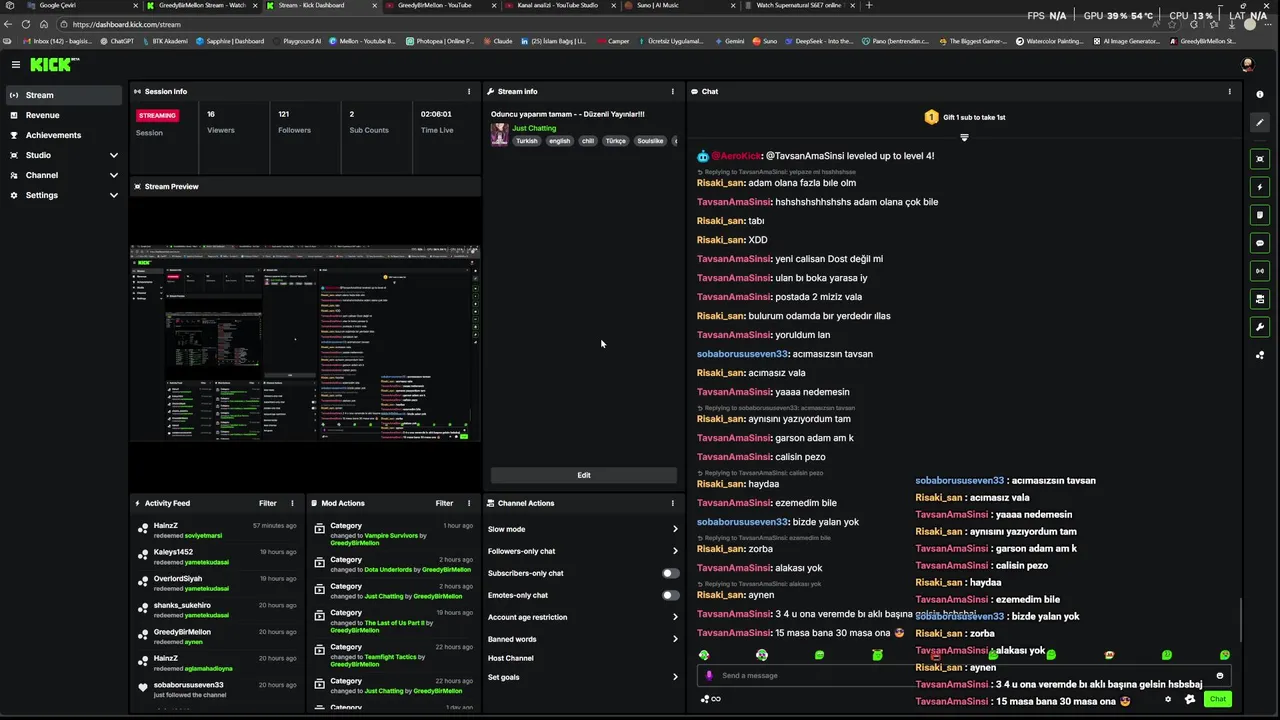Click the points infinity icon below chat
1280x720 pixels.
click(x=711, y=699)
